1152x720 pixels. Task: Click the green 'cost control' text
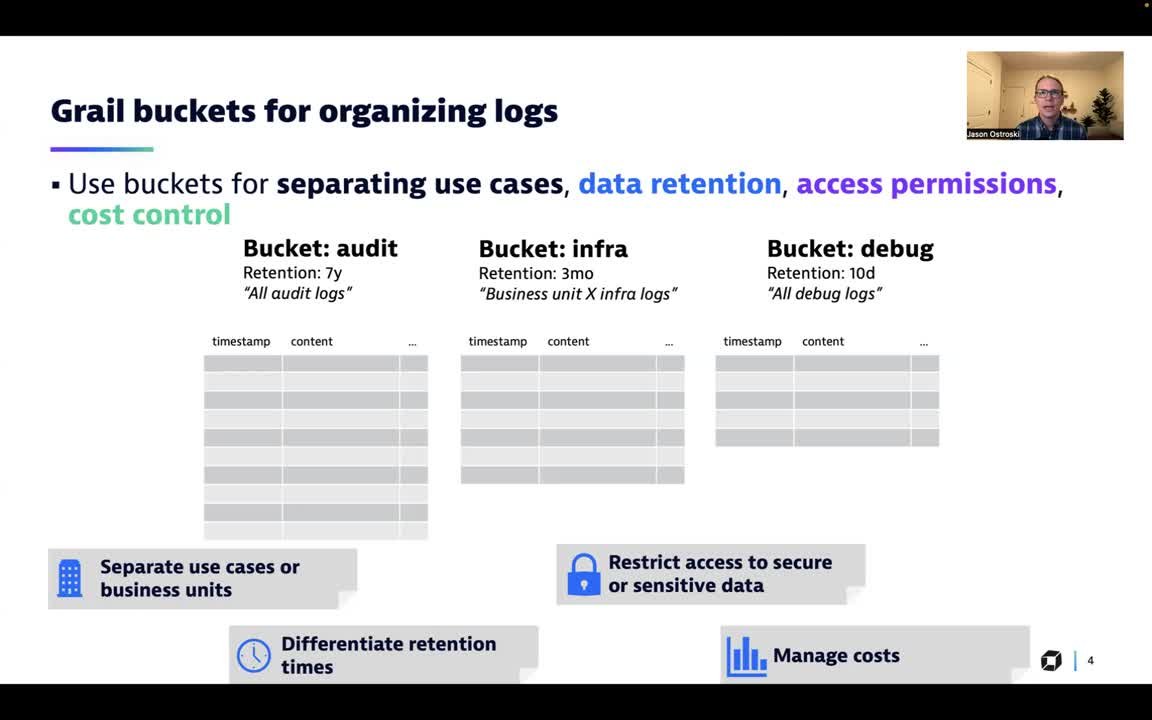coord(149,215)
